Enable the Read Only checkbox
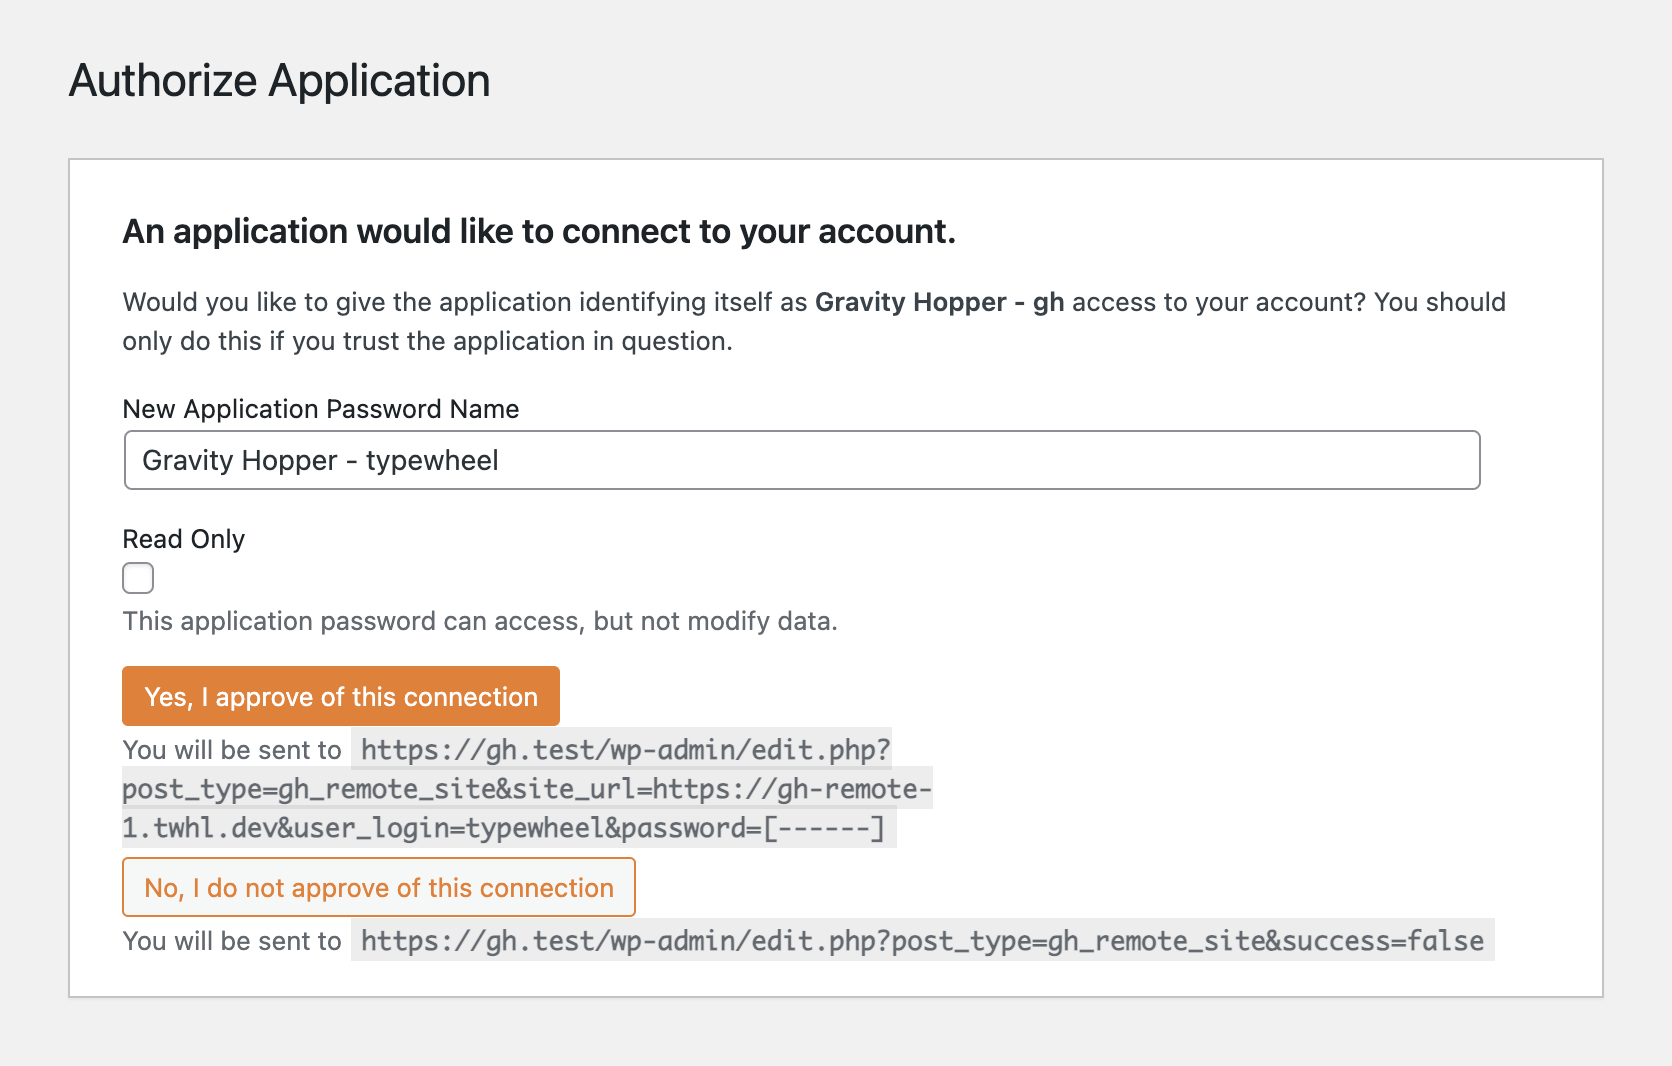Viewport: 1672px width, 1066px height. (138, 578)
